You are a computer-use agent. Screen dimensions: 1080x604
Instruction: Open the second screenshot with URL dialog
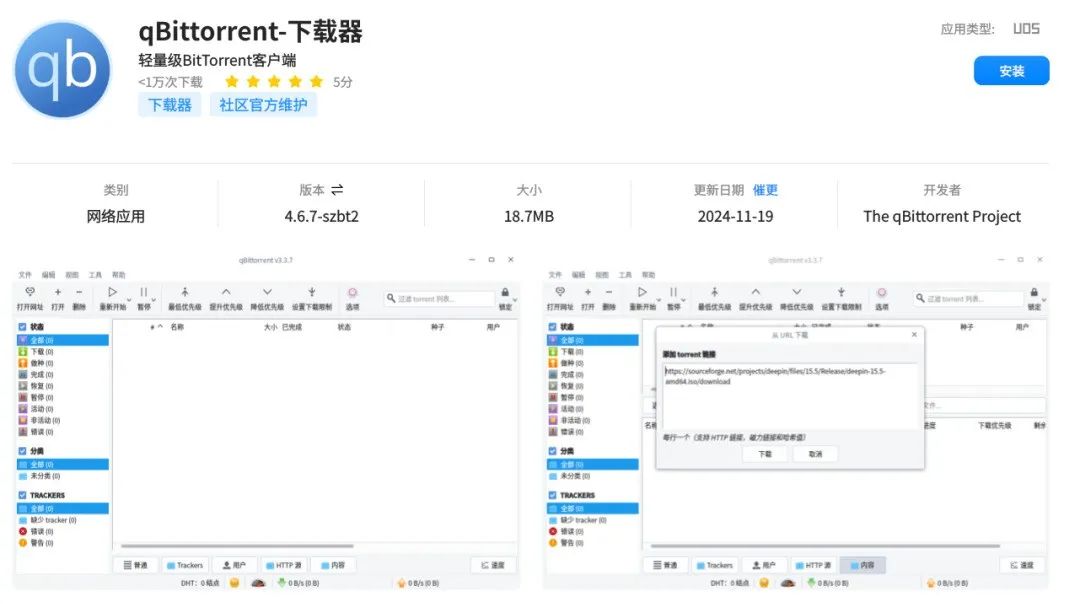[x=796, y=421]
